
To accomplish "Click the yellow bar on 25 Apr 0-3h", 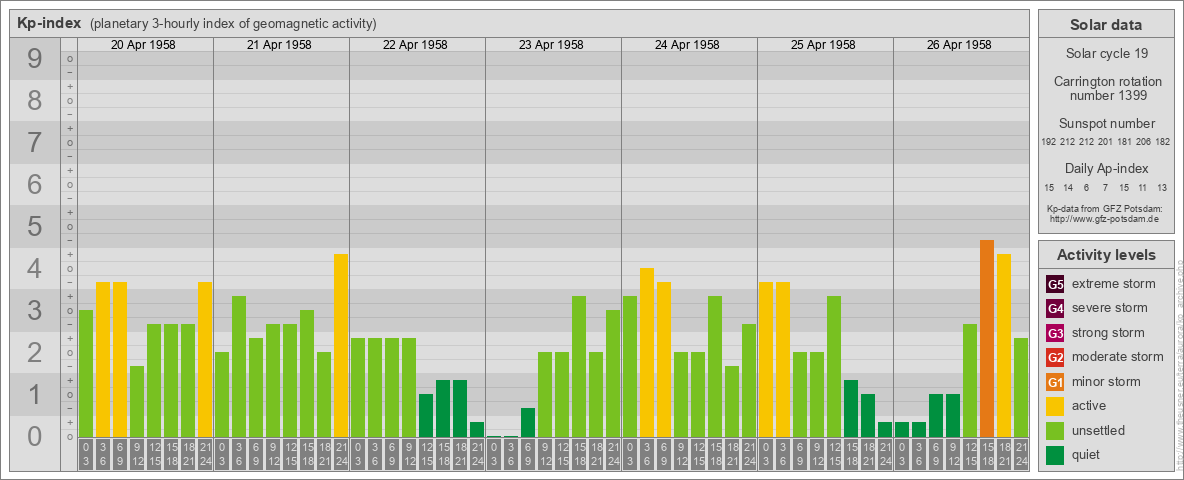I will [x=766, y=359].
